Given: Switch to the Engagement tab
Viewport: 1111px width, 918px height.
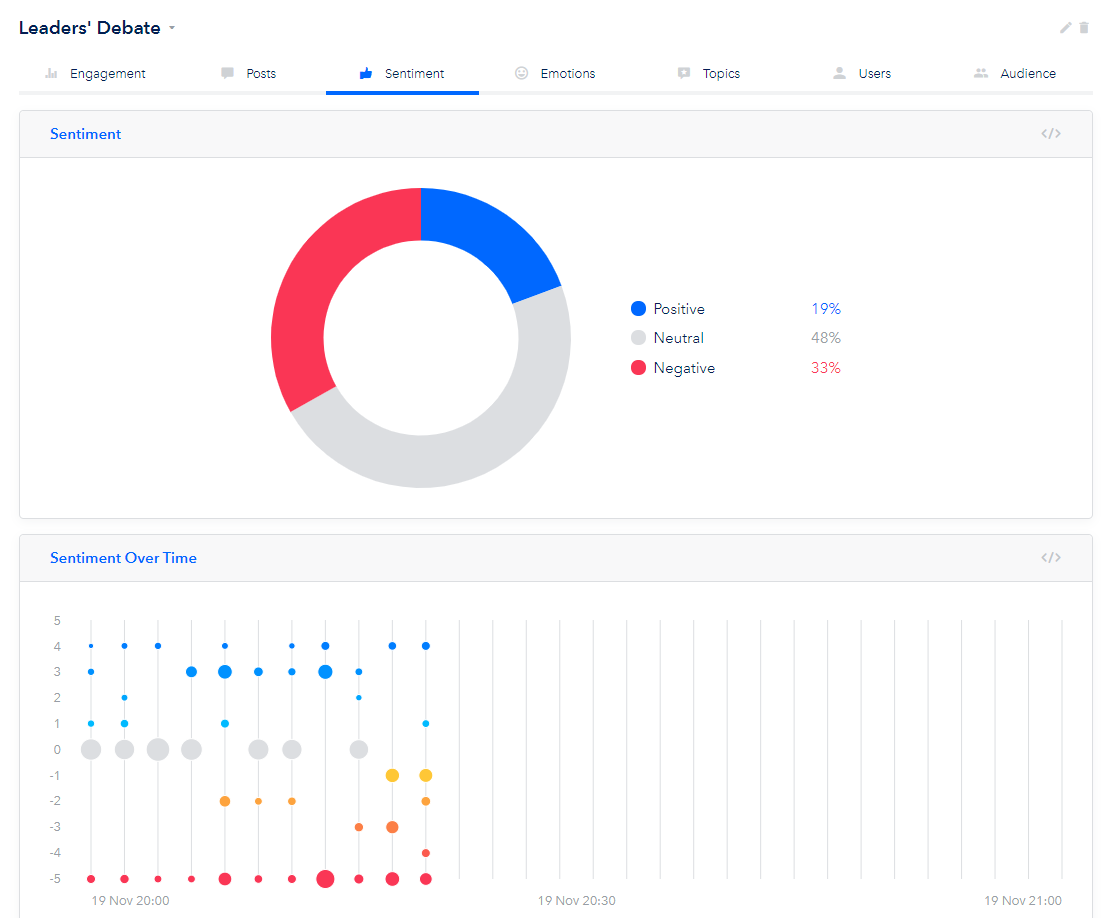Looking at the screenshot, I should click(x=96, y=74).
